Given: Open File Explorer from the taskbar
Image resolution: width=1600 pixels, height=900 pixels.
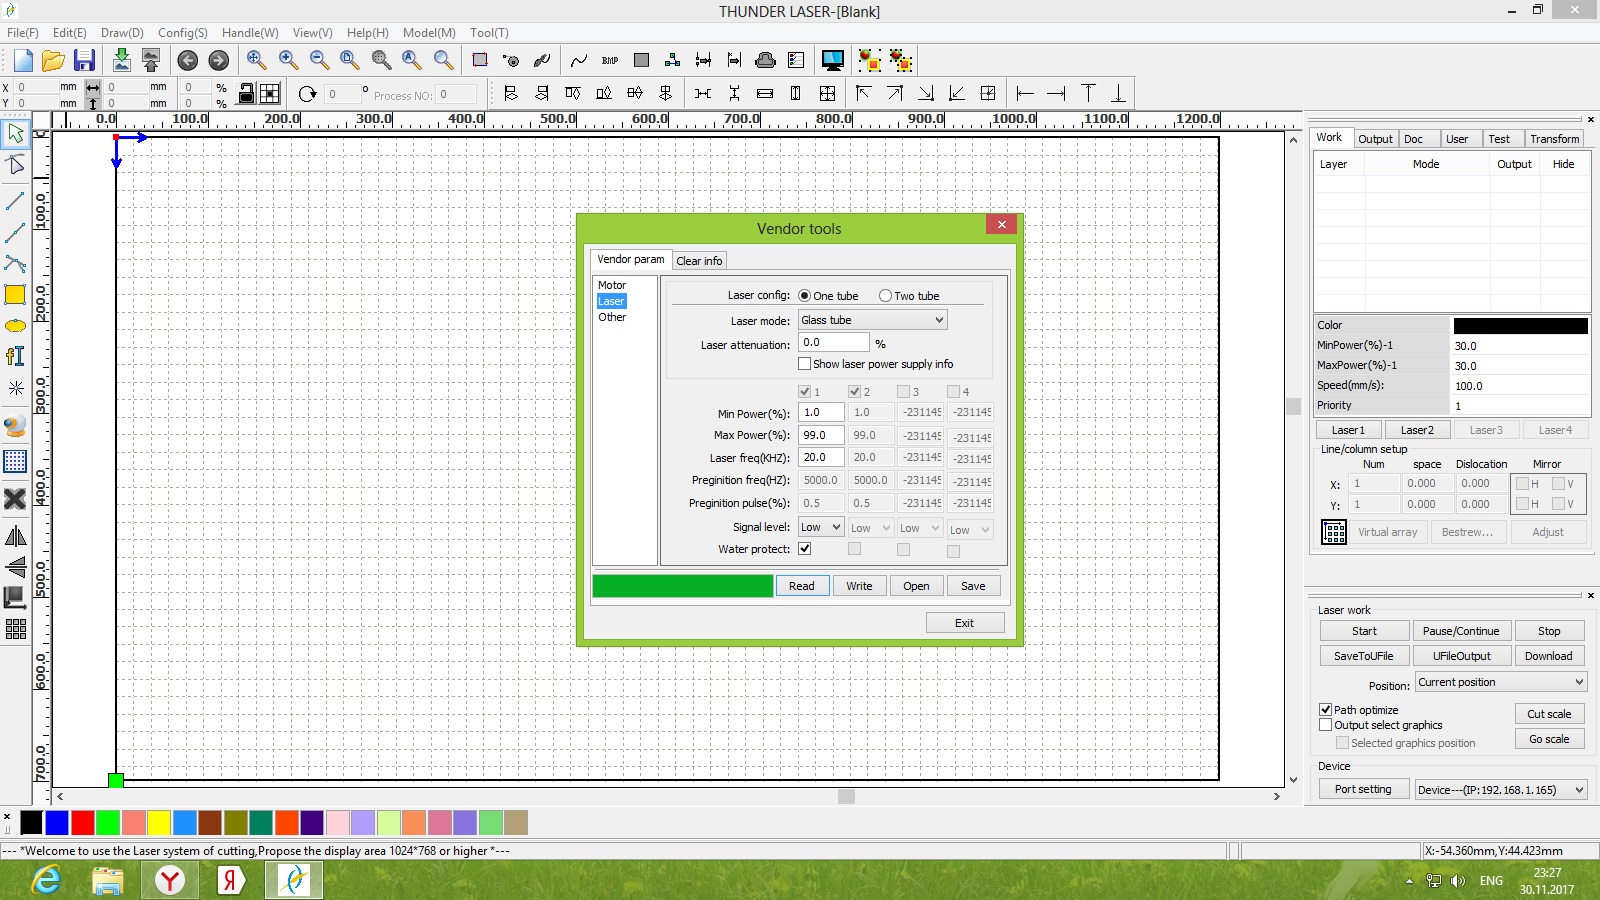Looking at the screenshot, I should click(x=107, y=880).
